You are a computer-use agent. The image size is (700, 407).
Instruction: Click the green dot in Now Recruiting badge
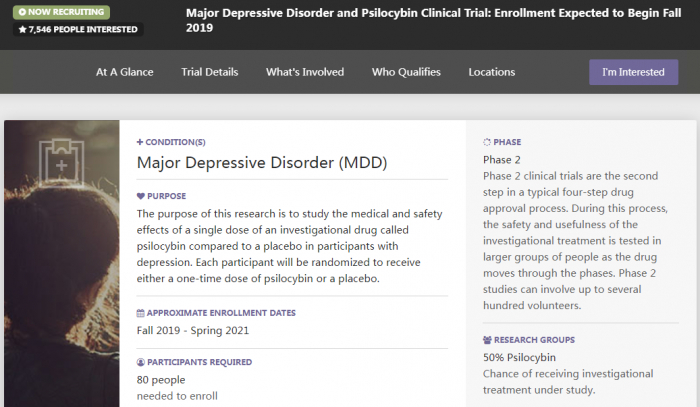pos(22,12)
